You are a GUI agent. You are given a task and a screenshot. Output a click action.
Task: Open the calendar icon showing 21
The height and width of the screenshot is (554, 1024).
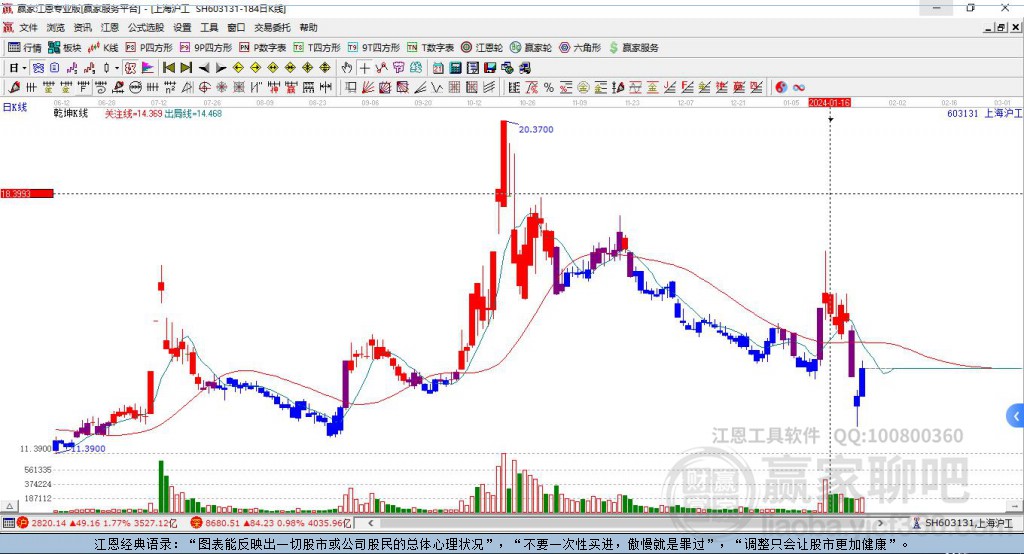[438, 68]
